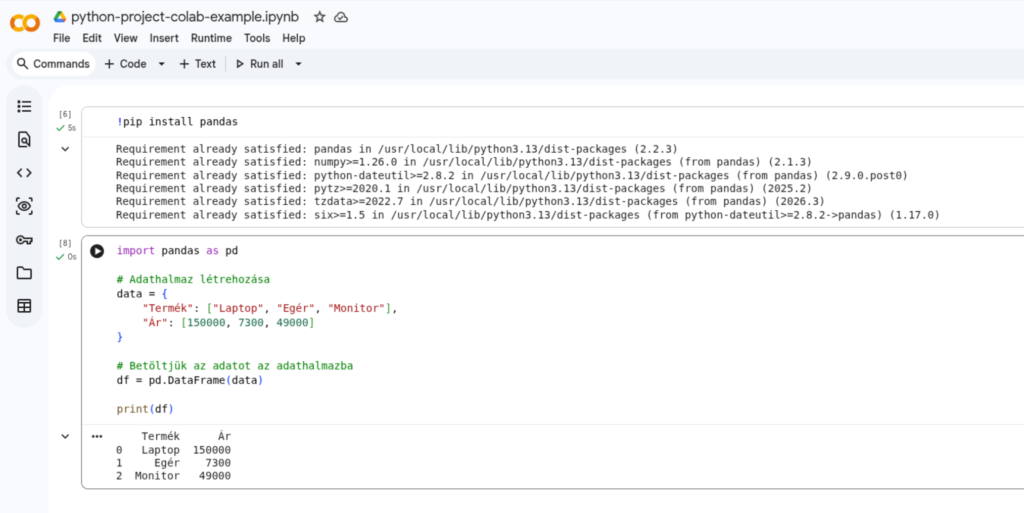Click output row '2 Monitor 49000'
Viewport: 1024px width, 513px height.
pyautogui.click(x=174, y=476)
